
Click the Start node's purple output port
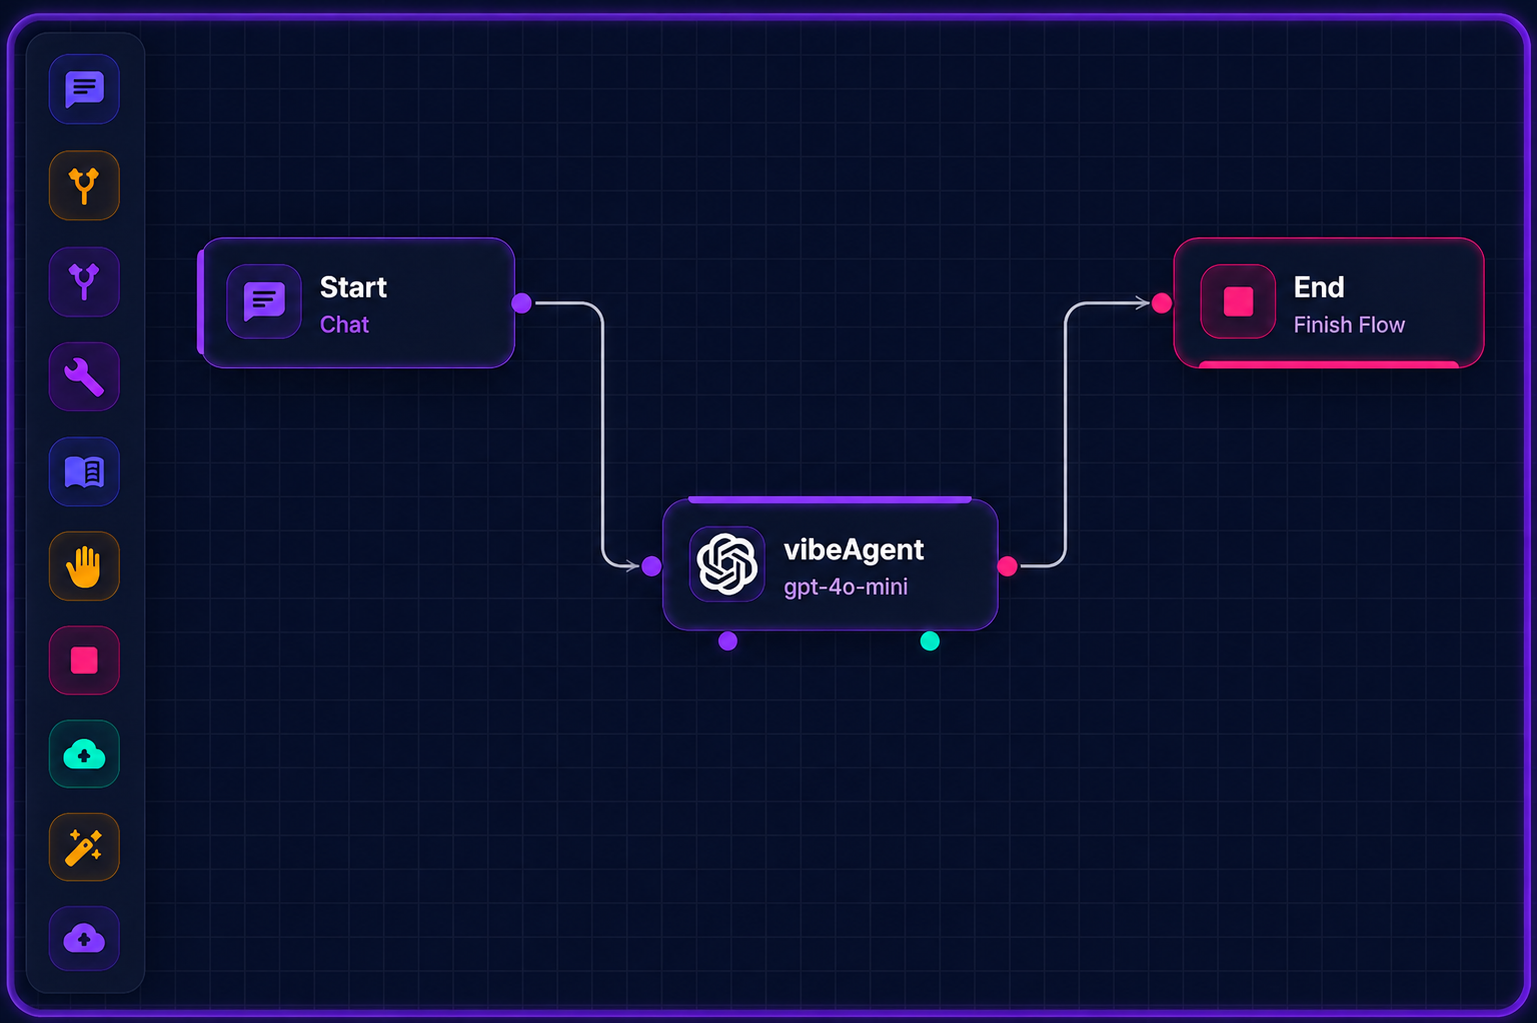click(522, 303)
